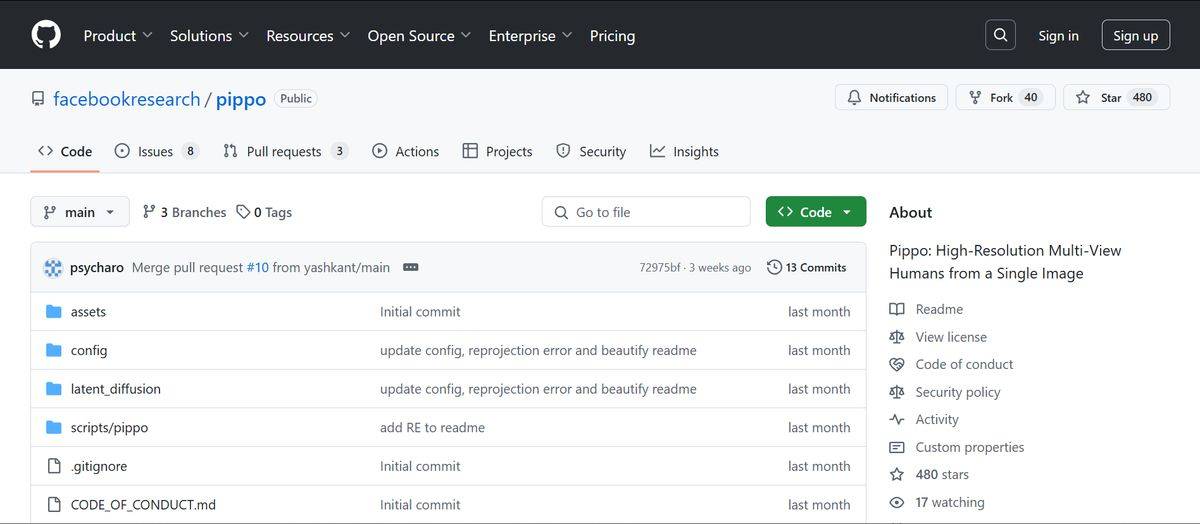
Task: Click the repository icon beside facebookresearch
Action: coord(38,99)
